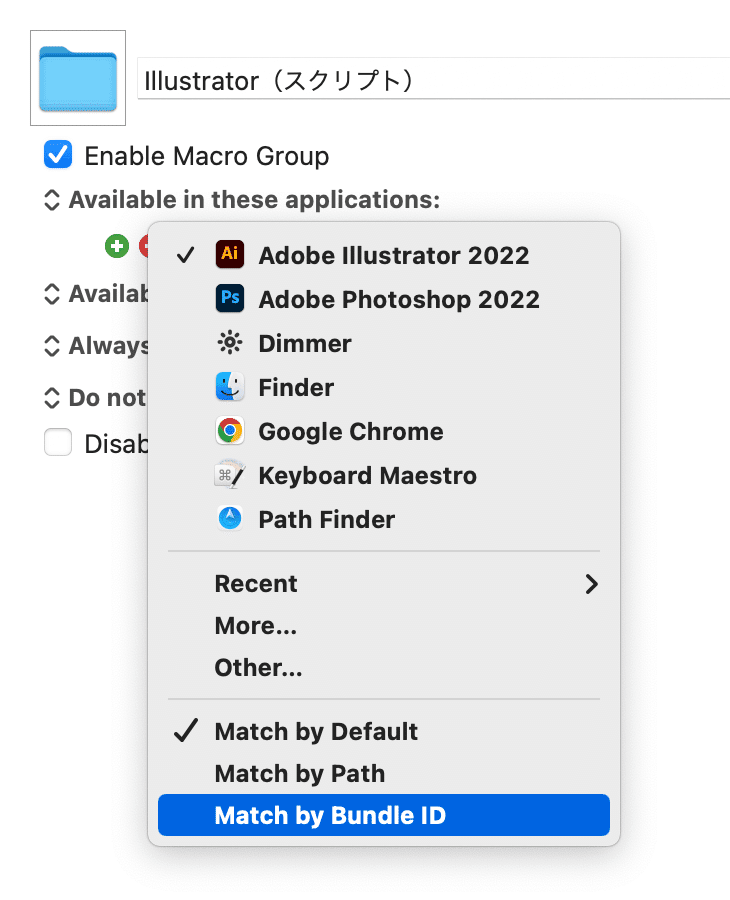Viewport: 730px width, 900px height.
Task: Click the group name field Illustrator
Action: 433,79
